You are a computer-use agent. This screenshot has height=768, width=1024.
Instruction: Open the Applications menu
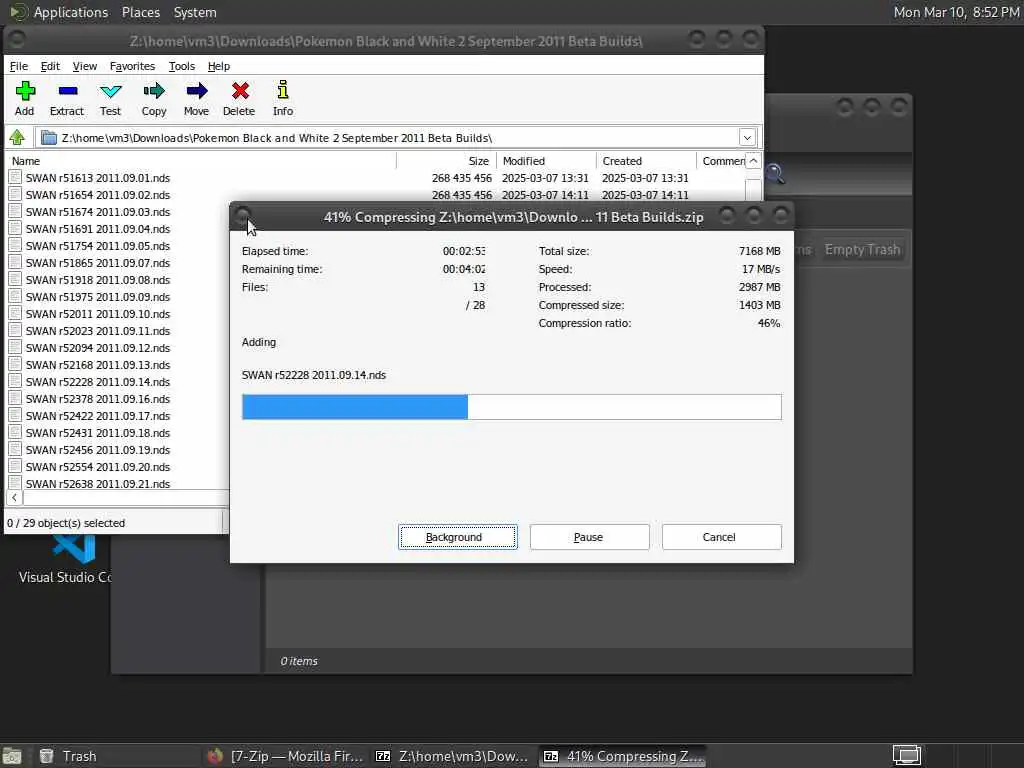[x=71, y=12]
